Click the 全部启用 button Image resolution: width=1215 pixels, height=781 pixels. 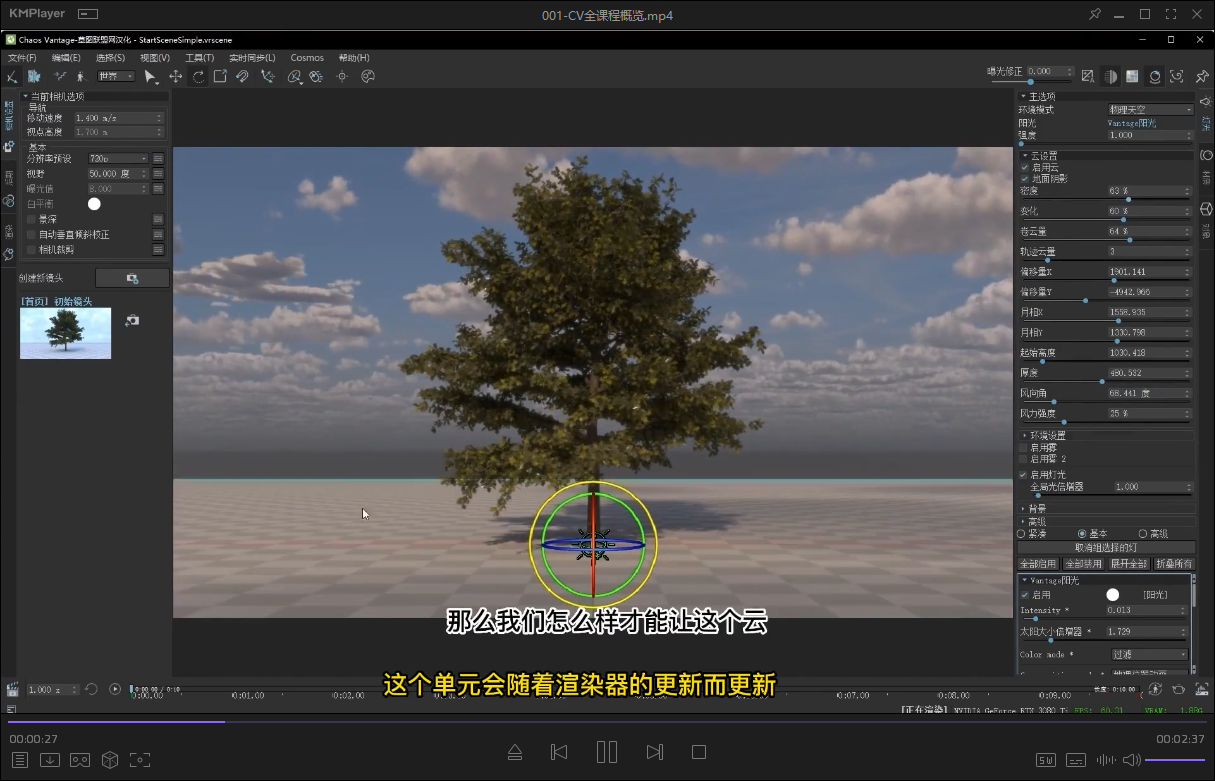click(x=1038, y=564)
